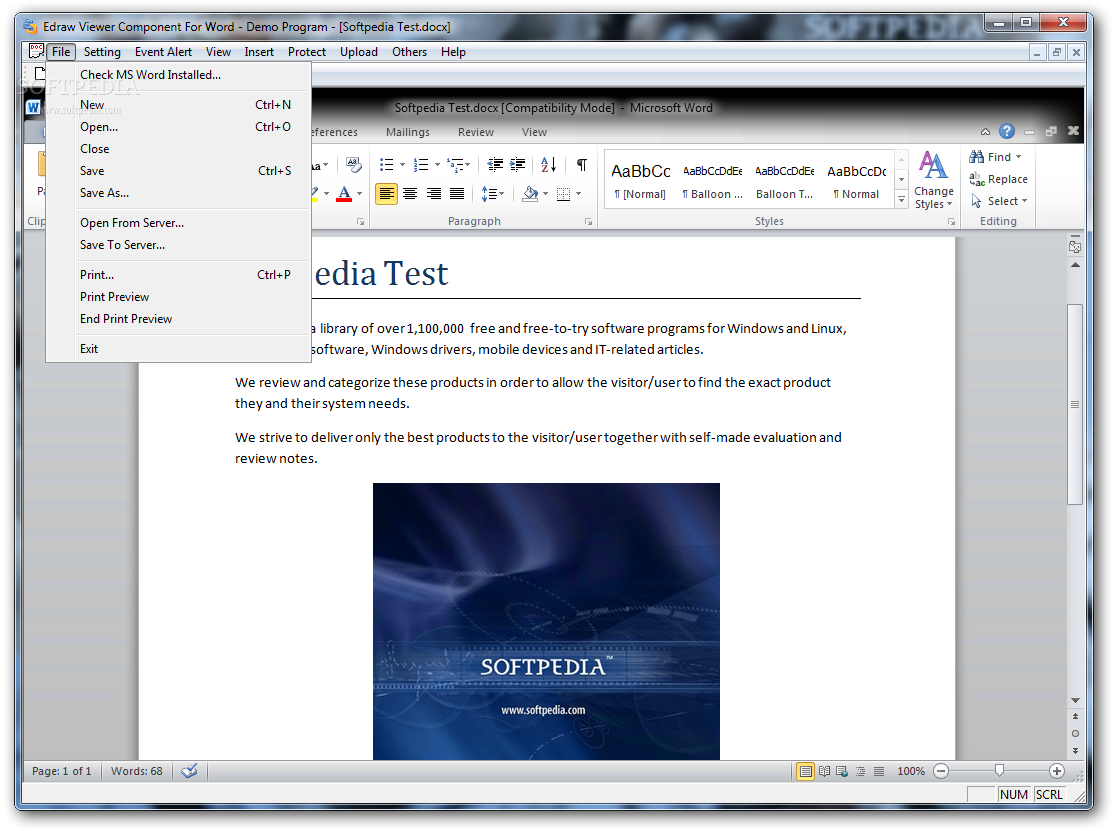The height and width of the screenshot is (831, 1114).
Task: Align text right
Action: [433, 193]
